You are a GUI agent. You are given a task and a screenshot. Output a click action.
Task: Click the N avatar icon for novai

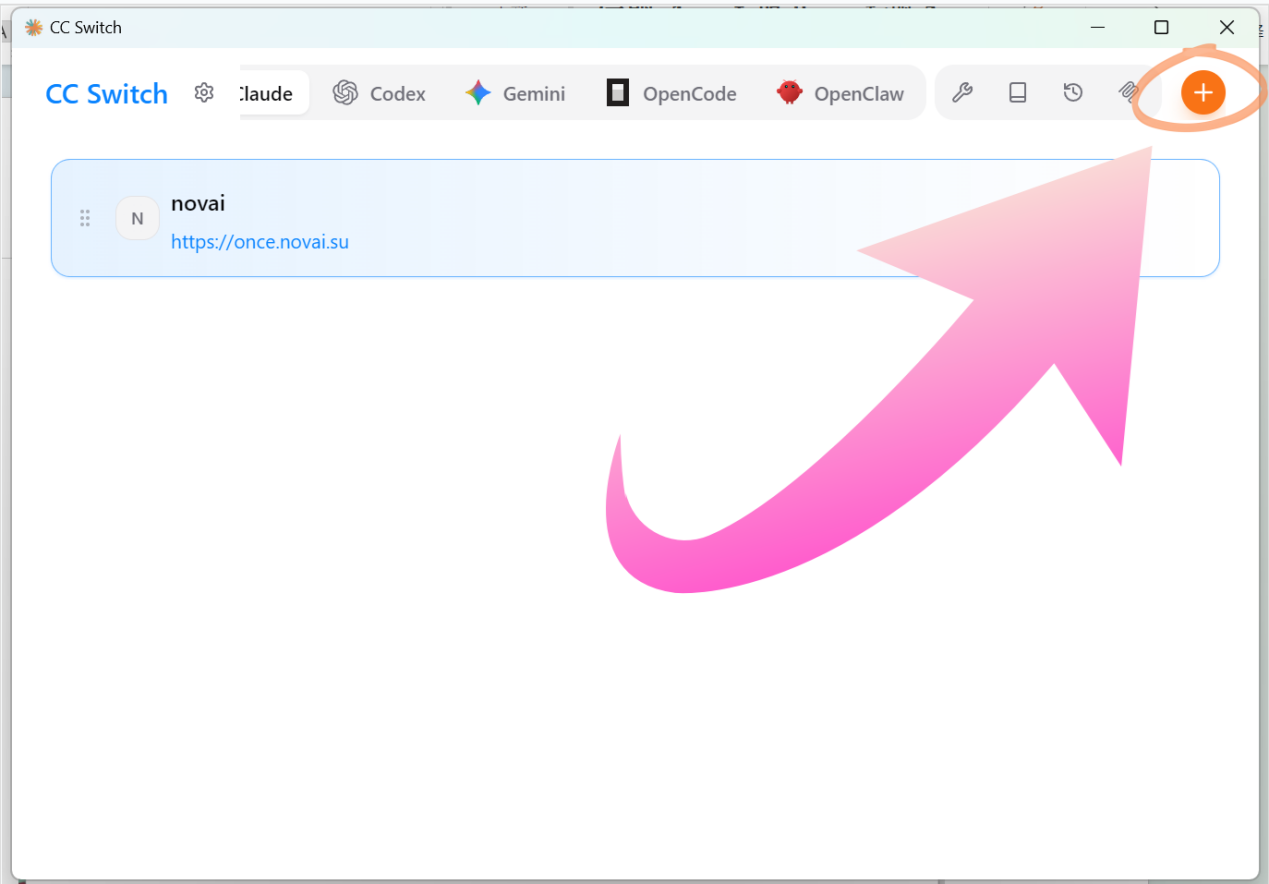[x=137, y=218]
